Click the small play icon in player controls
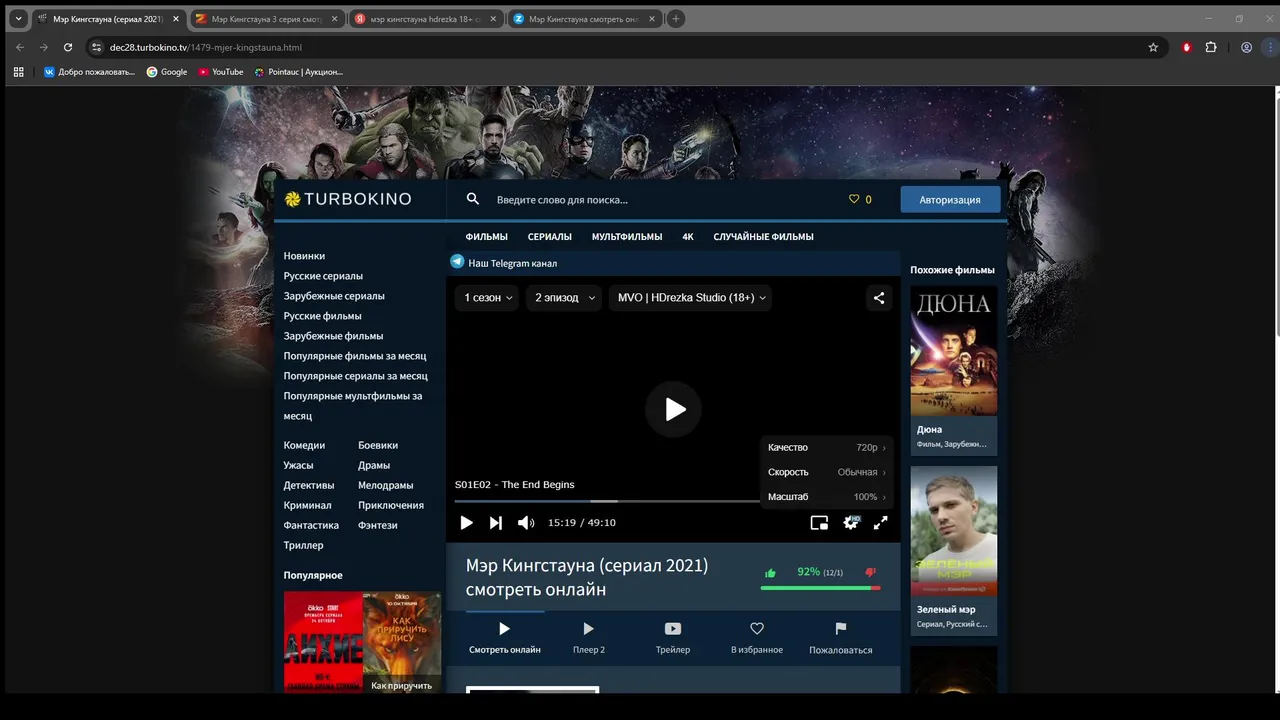Image resolution: width=1280 pixels, height=720 pixels. pyautogui.click(x=466, y=523)
